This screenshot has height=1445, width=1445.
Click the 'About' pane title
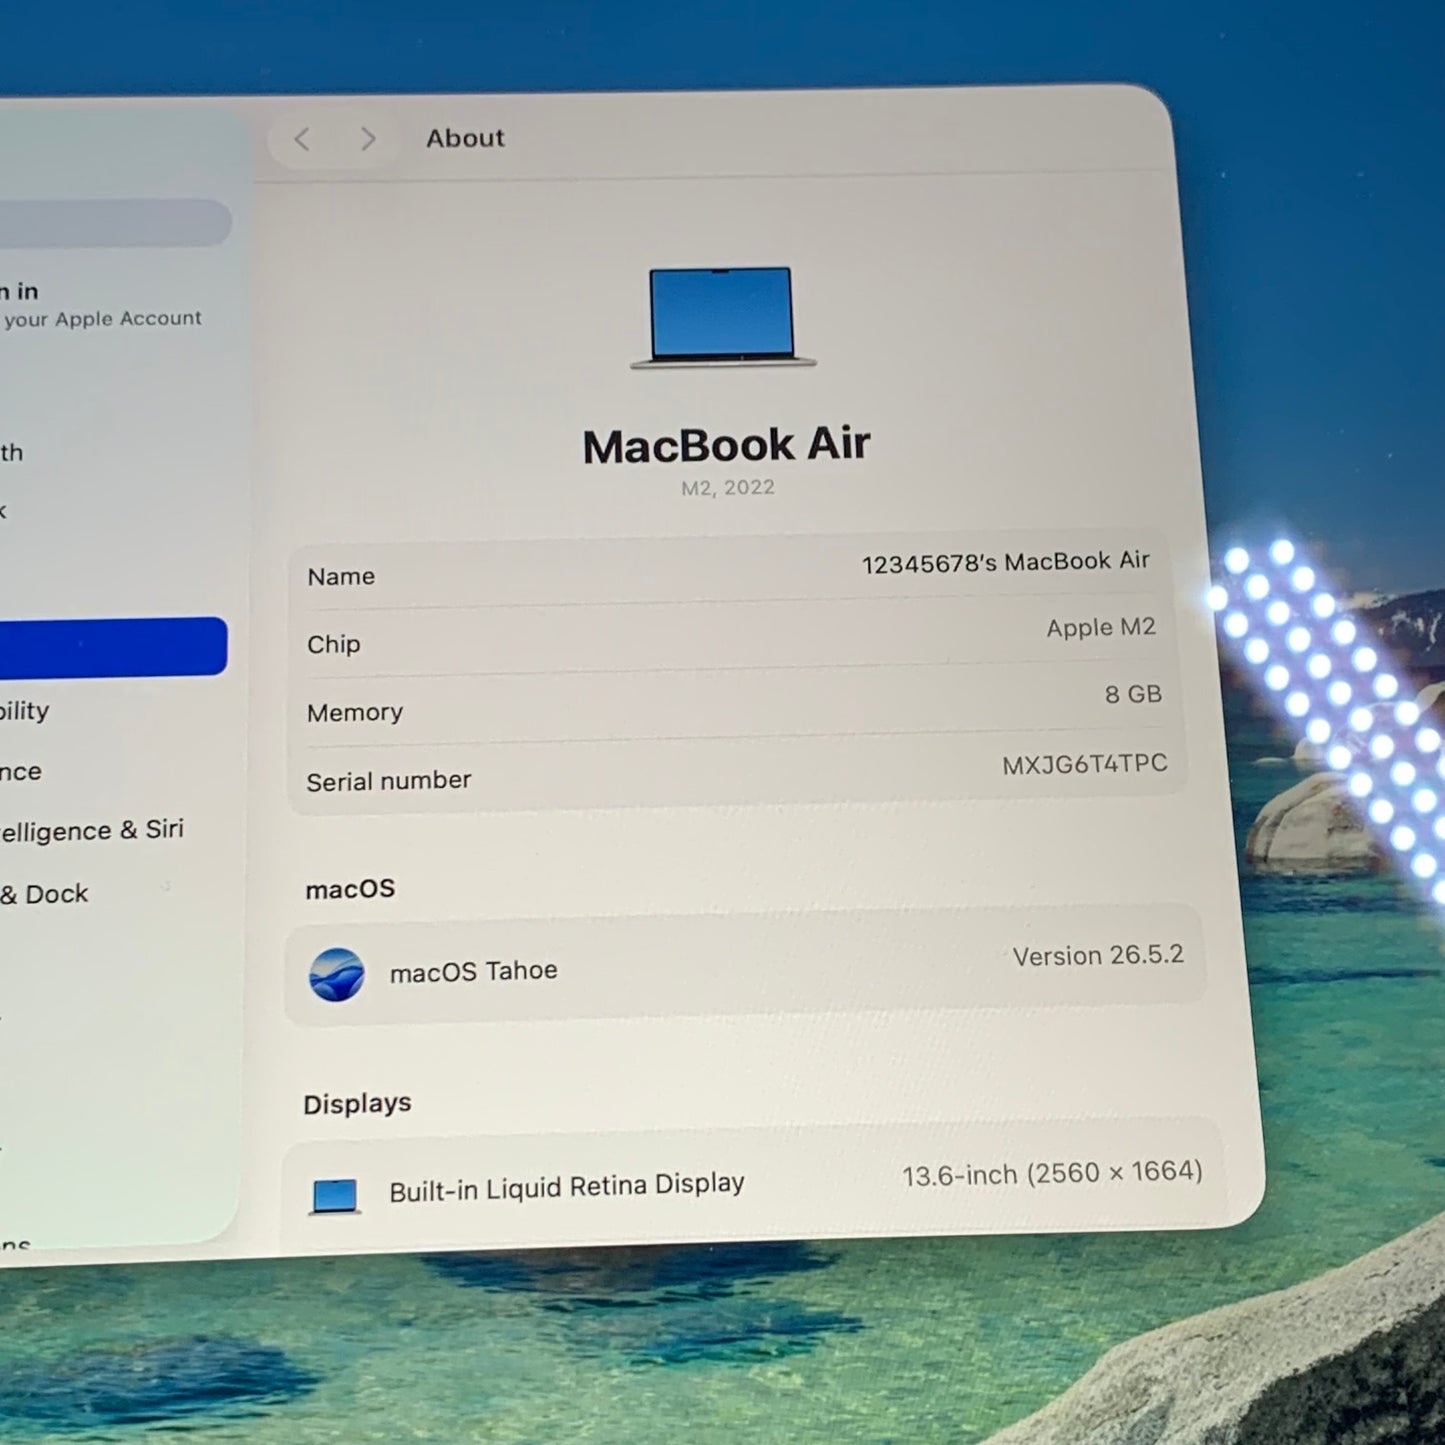(x=465, y=138)
